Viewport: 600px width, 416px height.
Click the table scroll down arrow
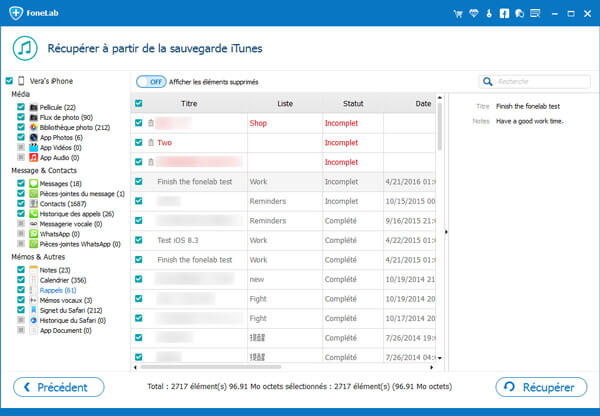point(440,358)
